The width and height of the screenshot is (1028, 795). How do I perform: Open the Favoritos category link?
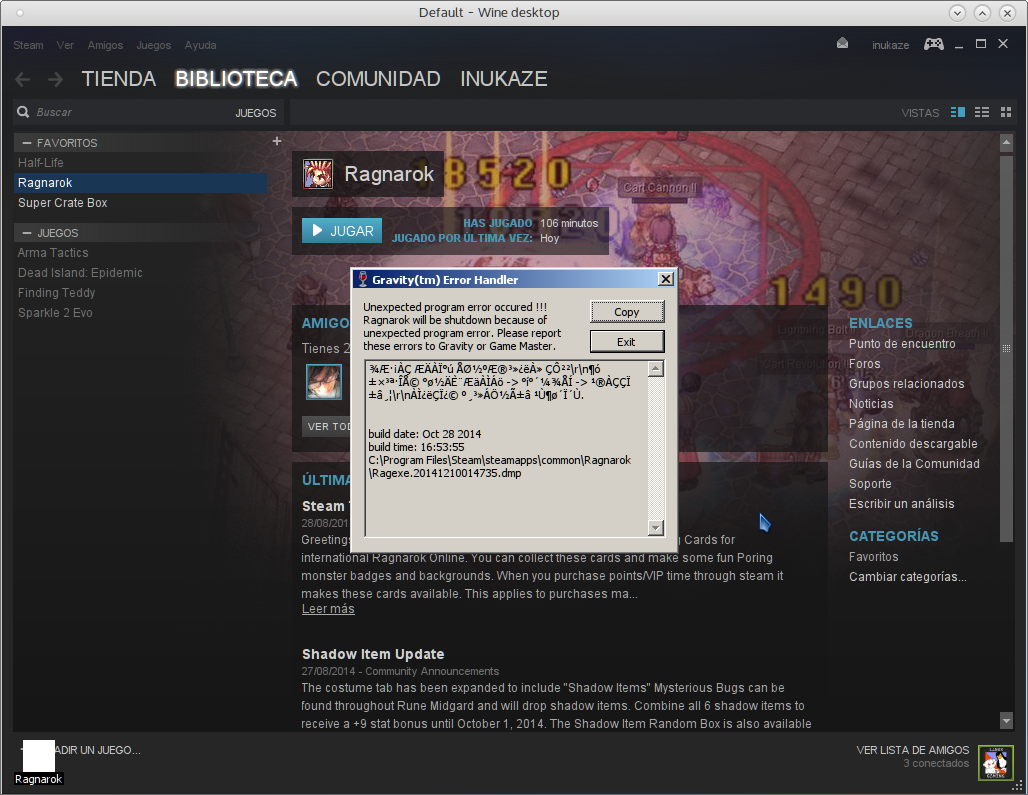pos(873,557)
